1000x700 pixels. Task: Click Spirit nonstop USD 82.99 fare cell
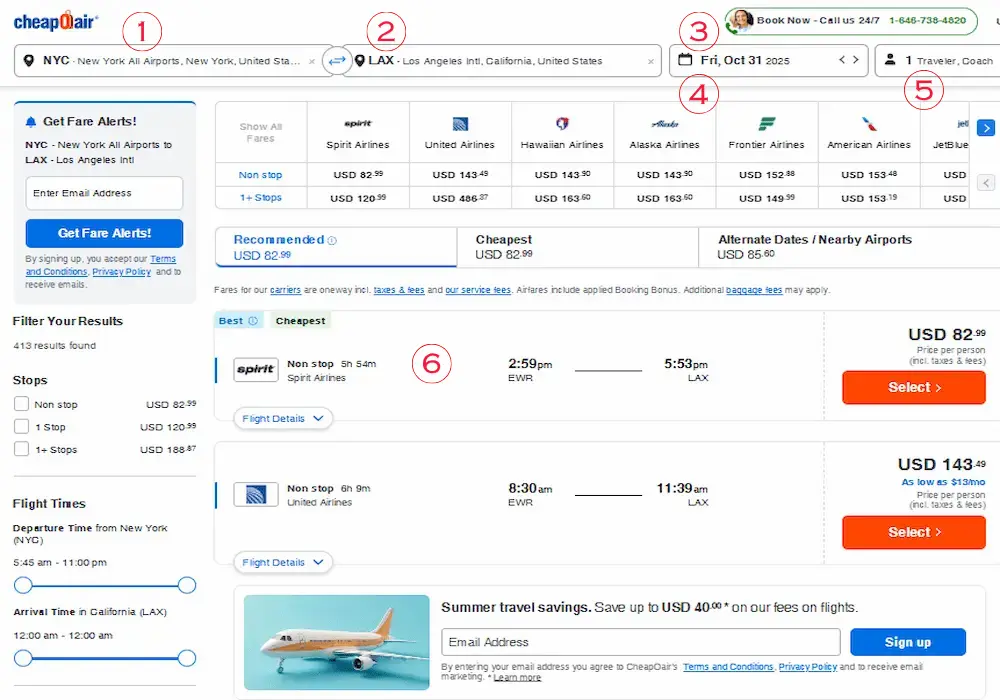358,175
